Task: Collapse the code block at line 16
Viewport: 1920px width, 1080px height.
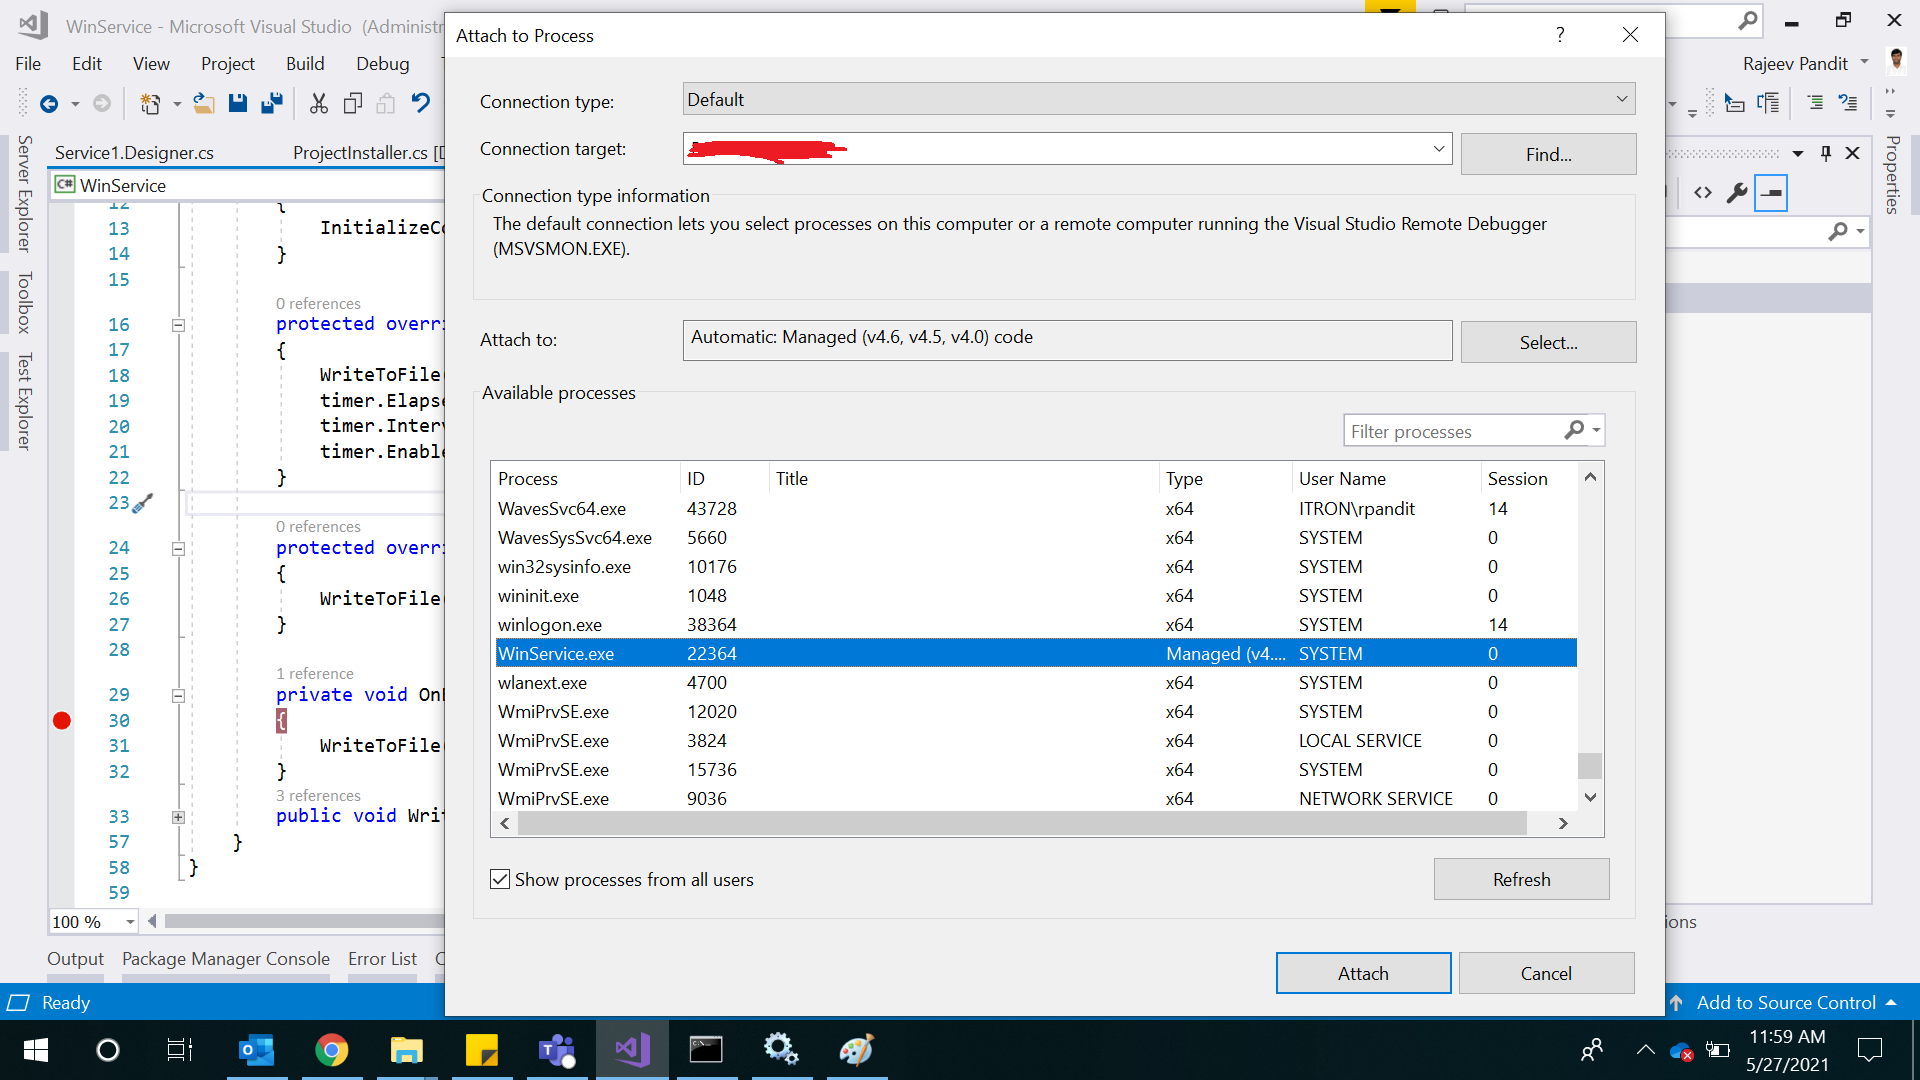Action: 178,324
